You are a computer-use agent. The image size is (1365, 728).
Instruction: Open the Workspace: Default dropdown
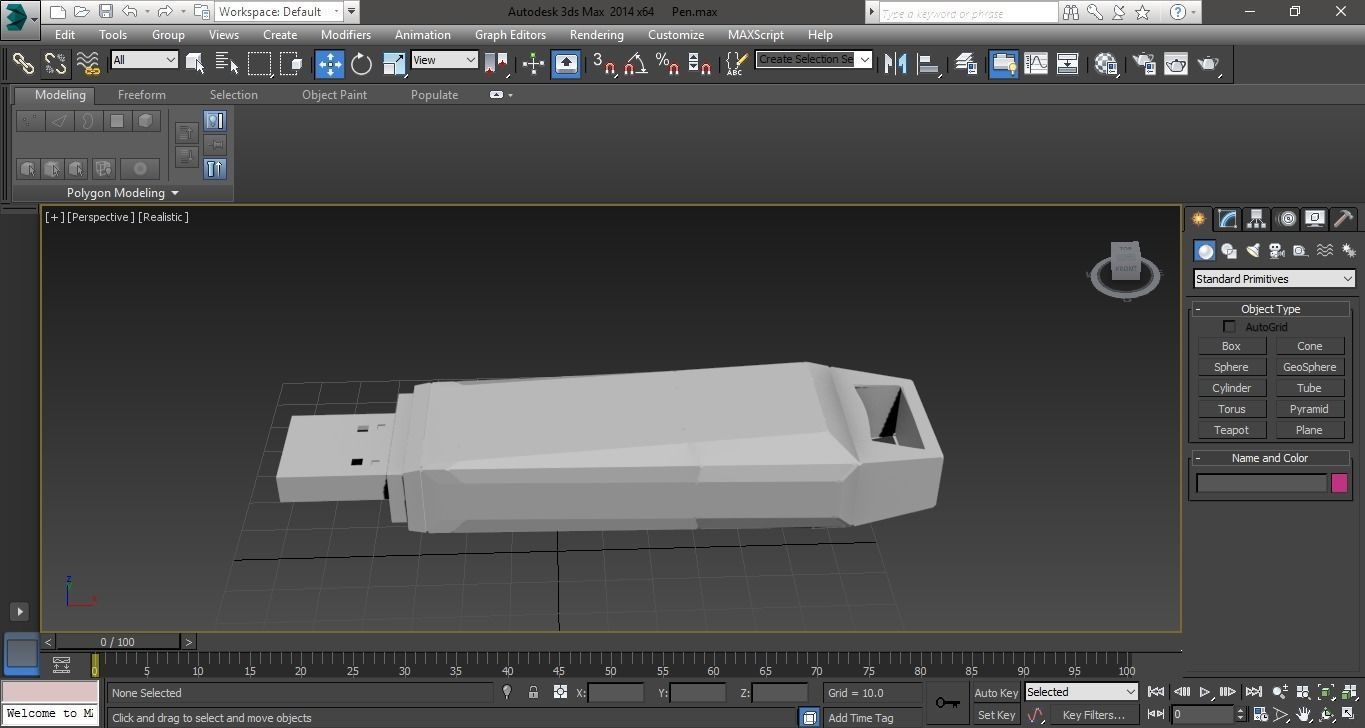click(281, 12)
